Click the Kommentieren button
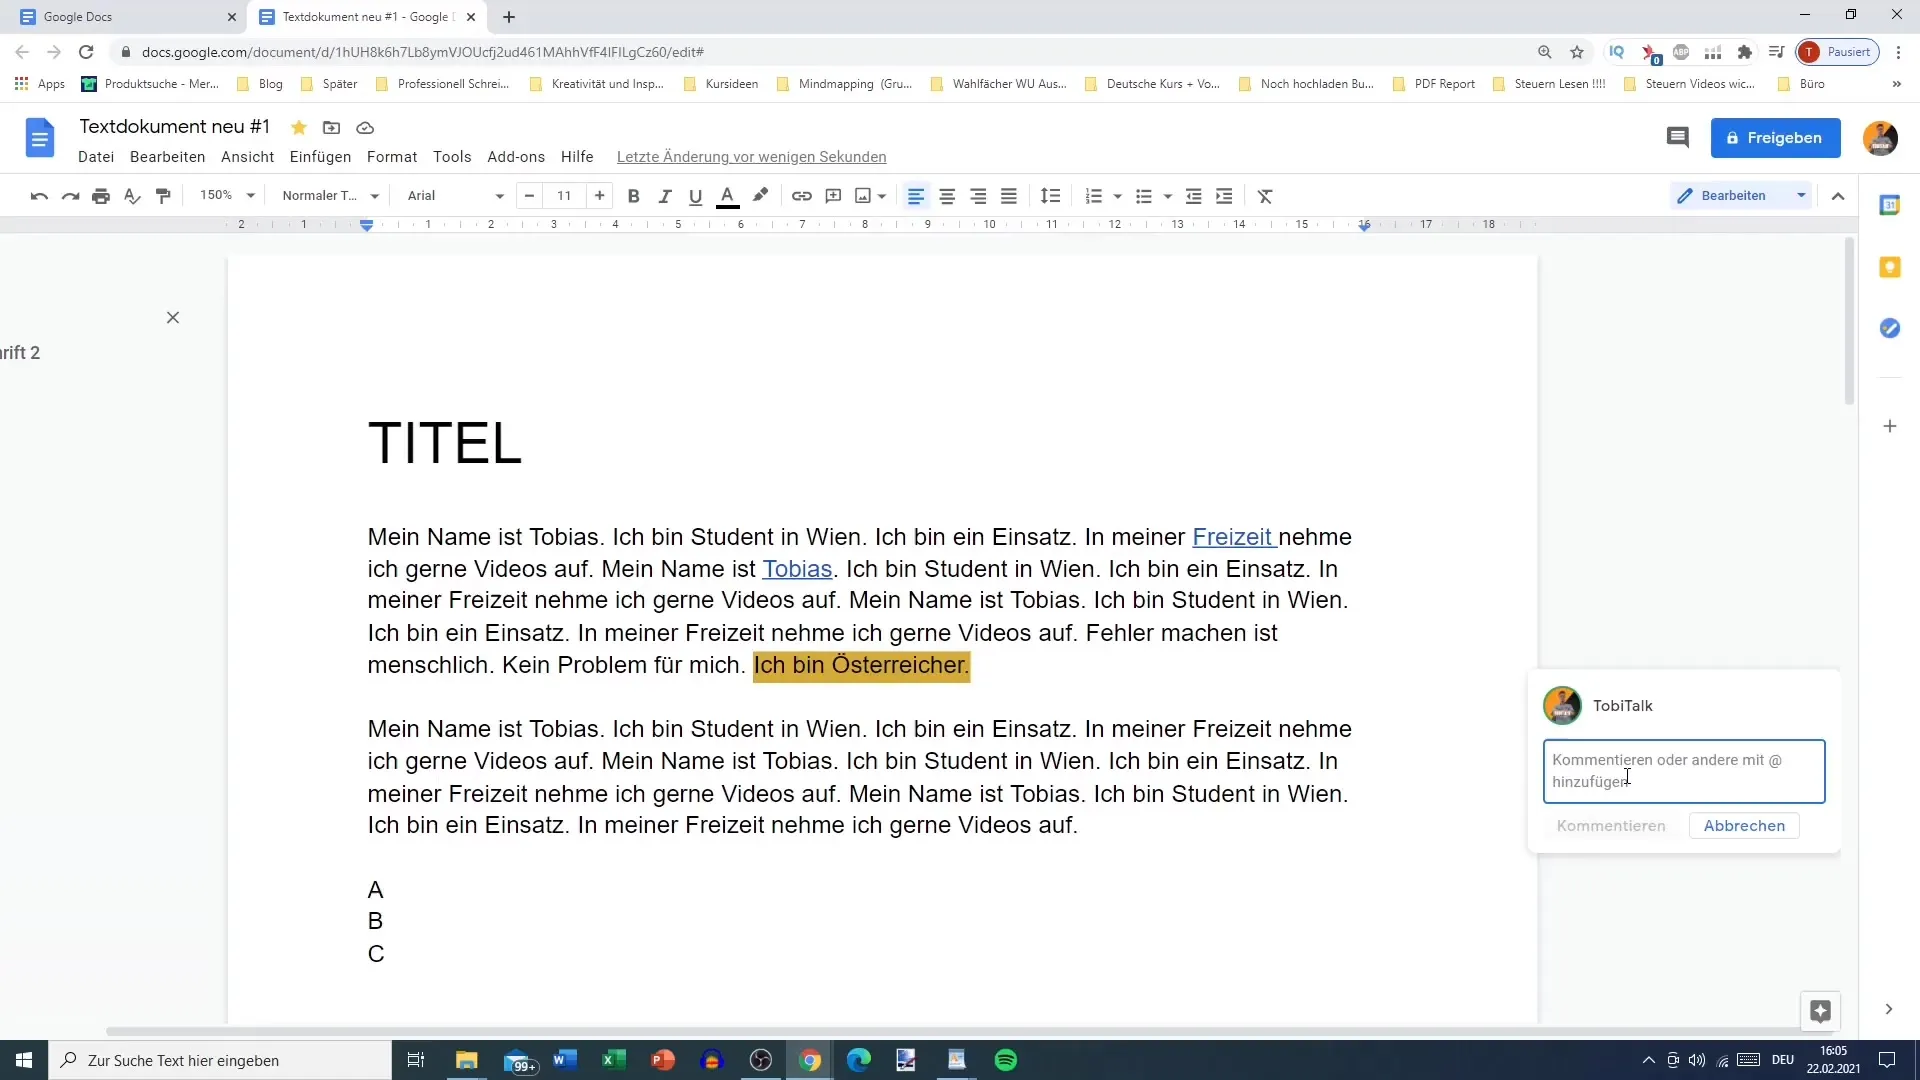The height and width of the screenshot is (1080, 1920). [x=1610, y=824]
